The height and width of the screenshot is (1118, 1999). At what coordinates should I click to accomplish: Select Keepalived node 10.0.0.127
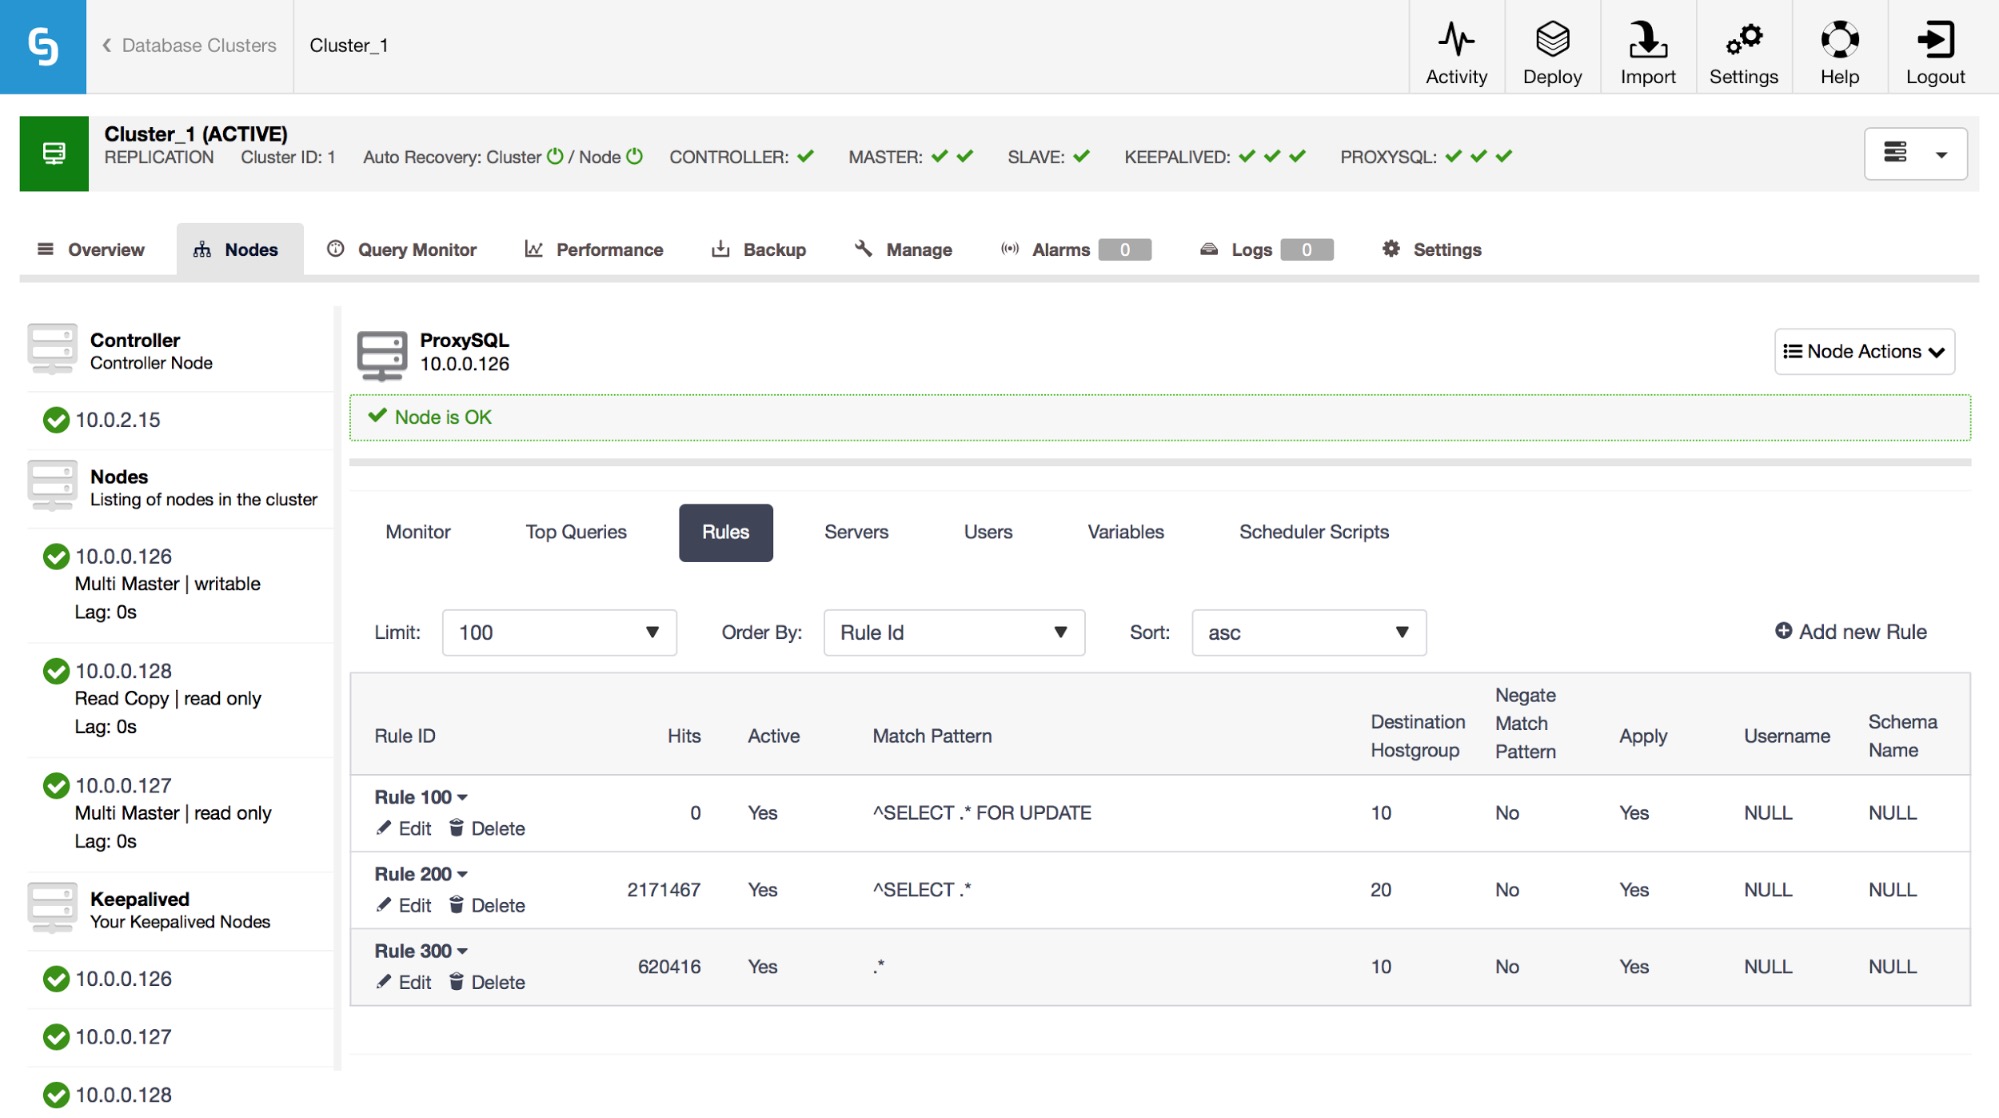click(x=123, y=1037)
